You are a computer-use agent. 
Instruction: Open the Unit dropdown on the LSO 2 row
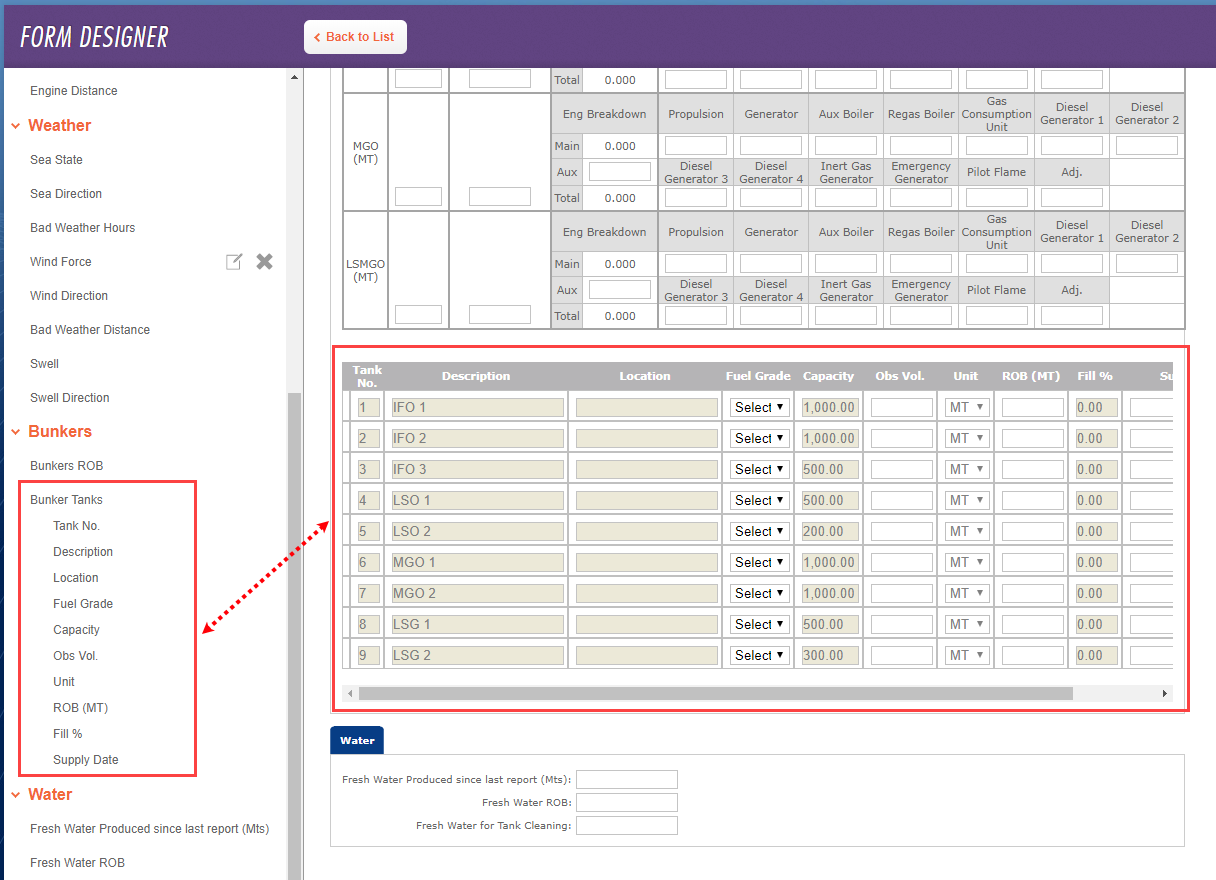(966, 531)
